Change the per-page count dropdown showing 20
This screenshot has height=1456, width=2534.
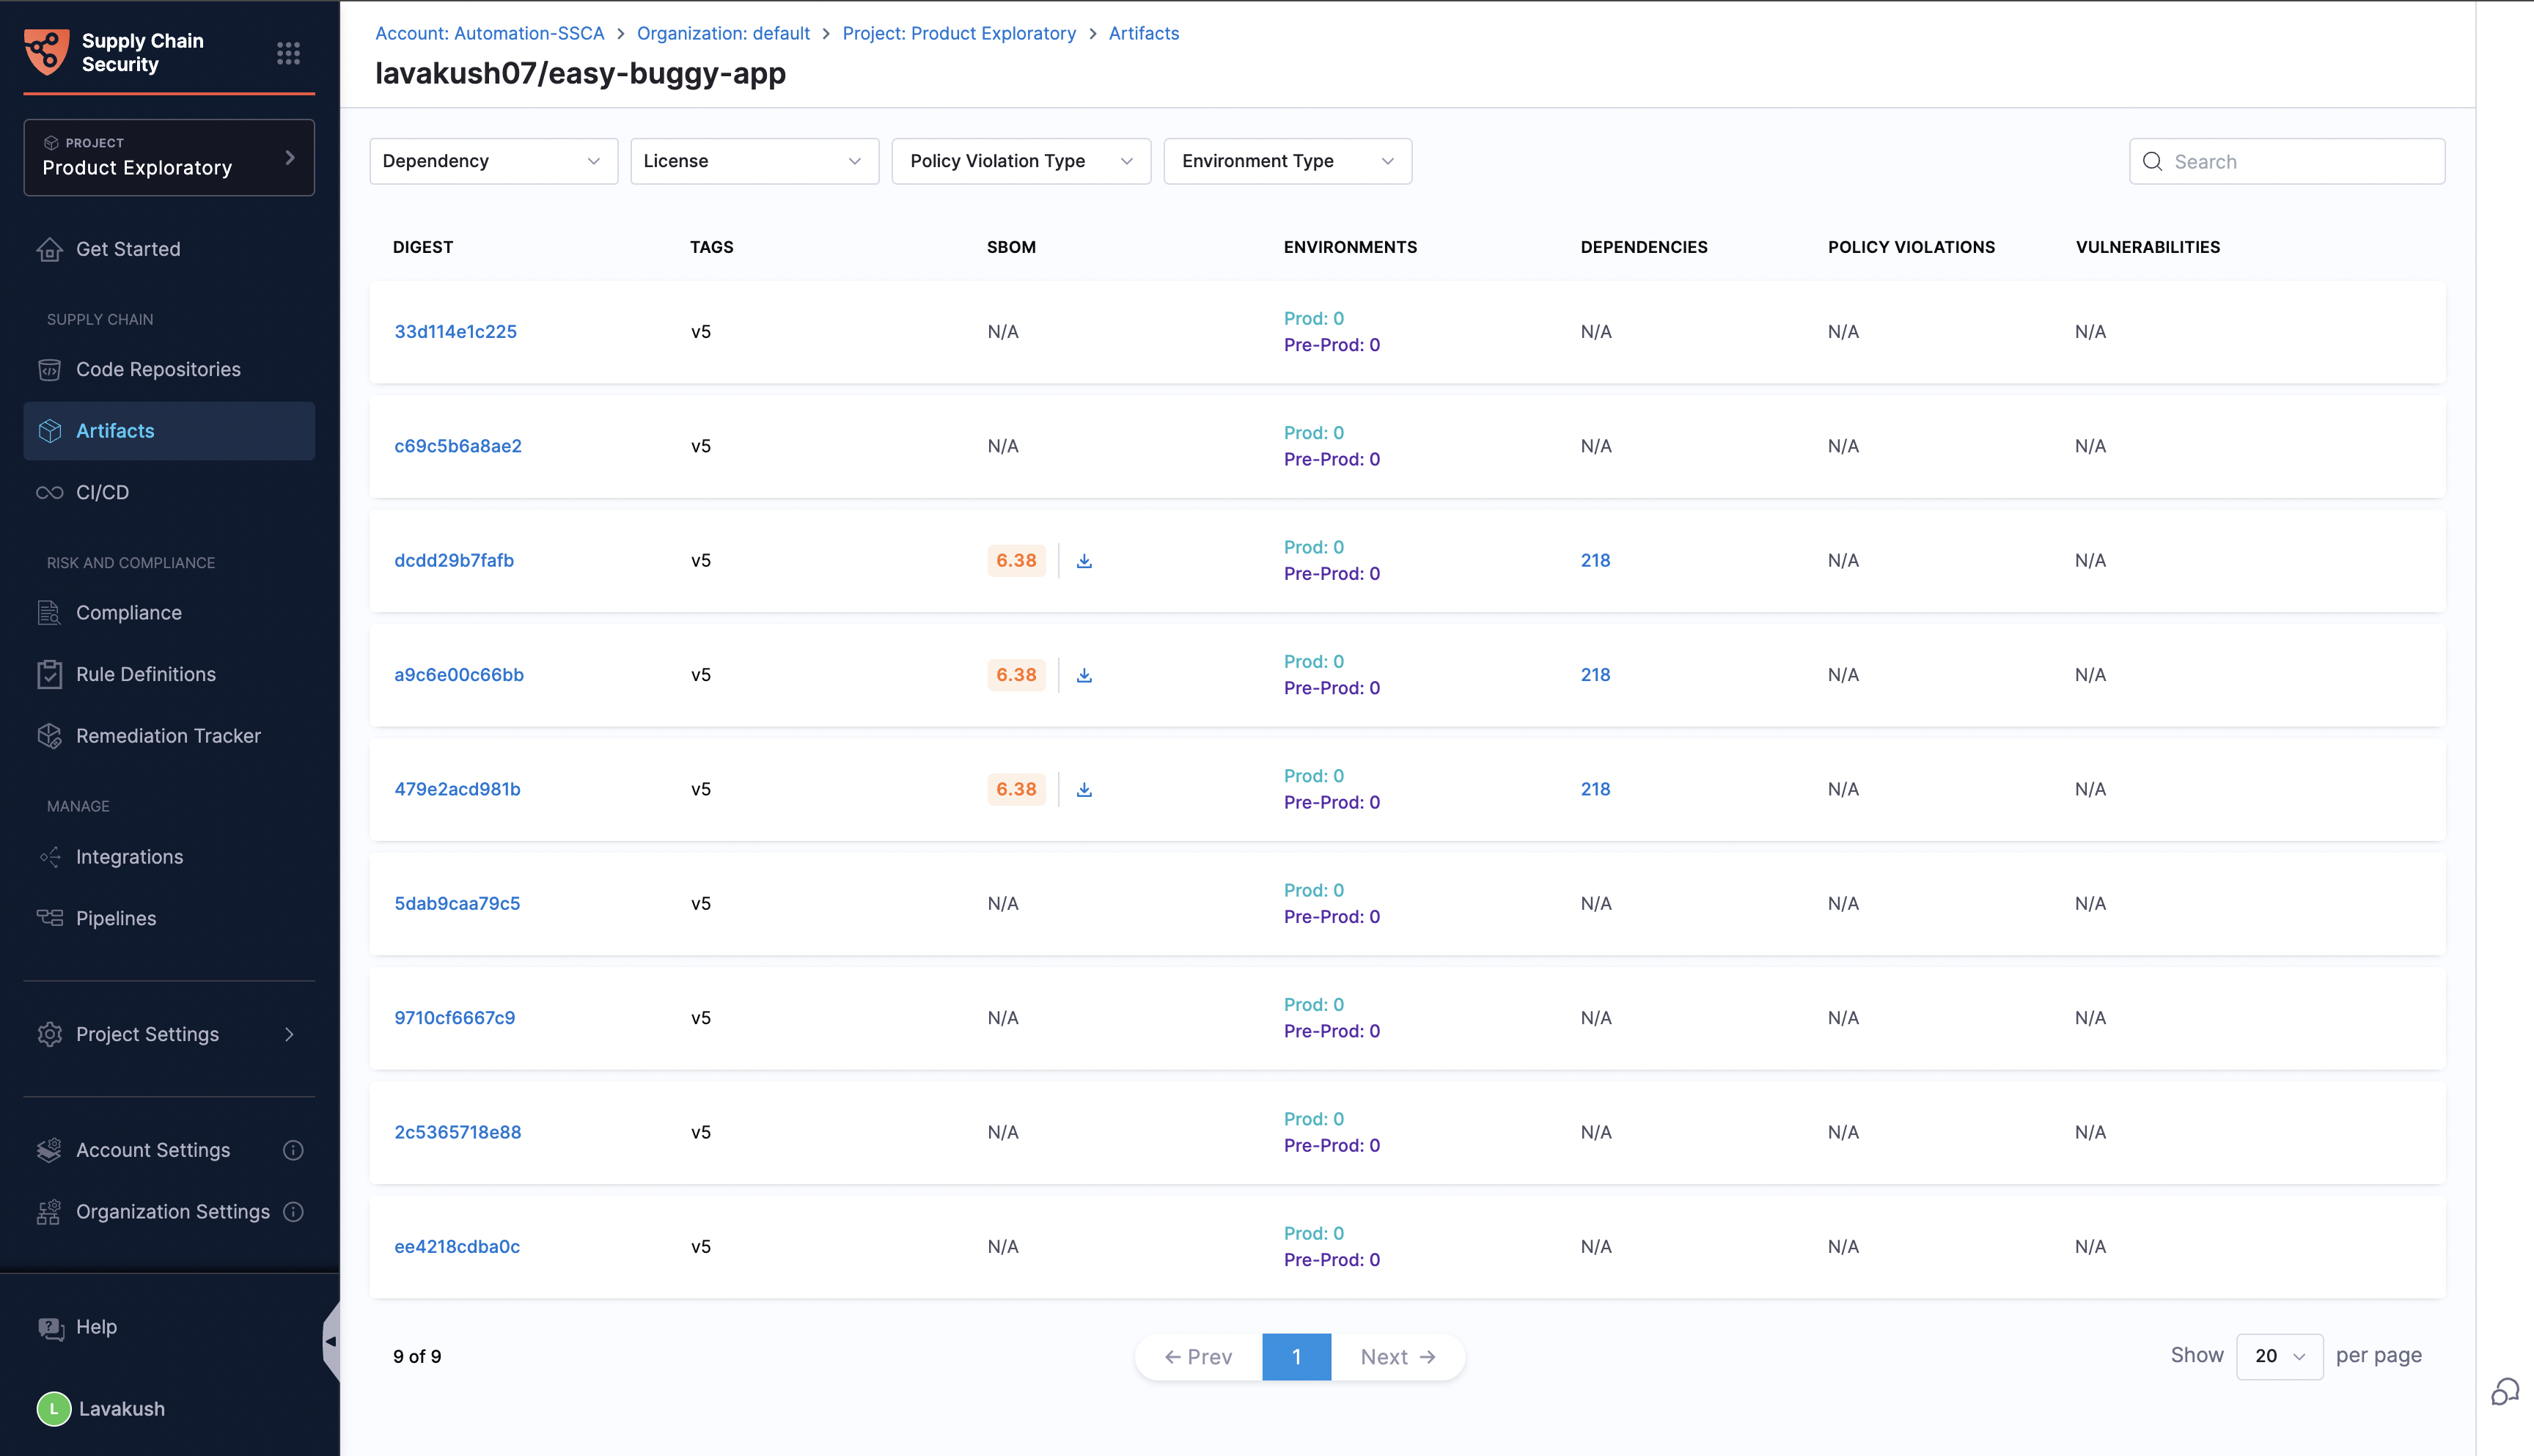(2279, 1356)
